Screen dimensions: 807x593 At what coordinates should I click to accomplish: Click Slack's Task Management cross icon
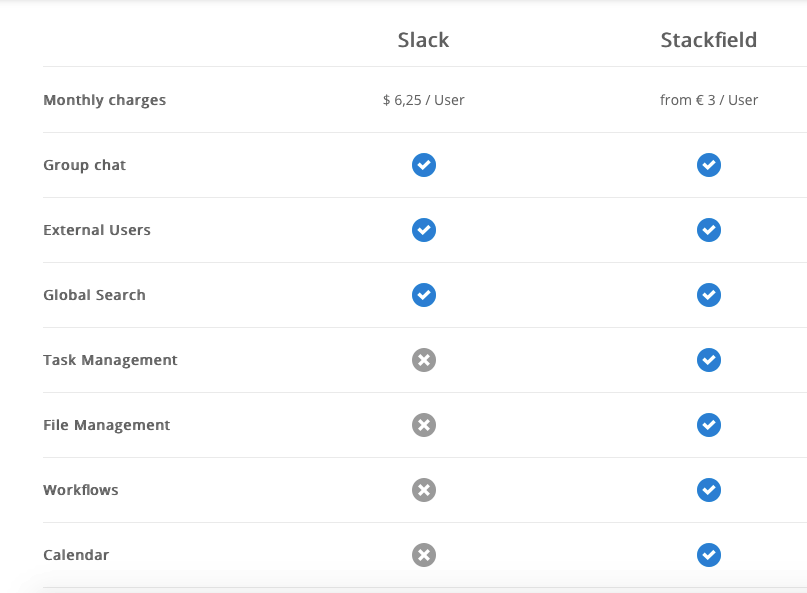tap(424, 360)
